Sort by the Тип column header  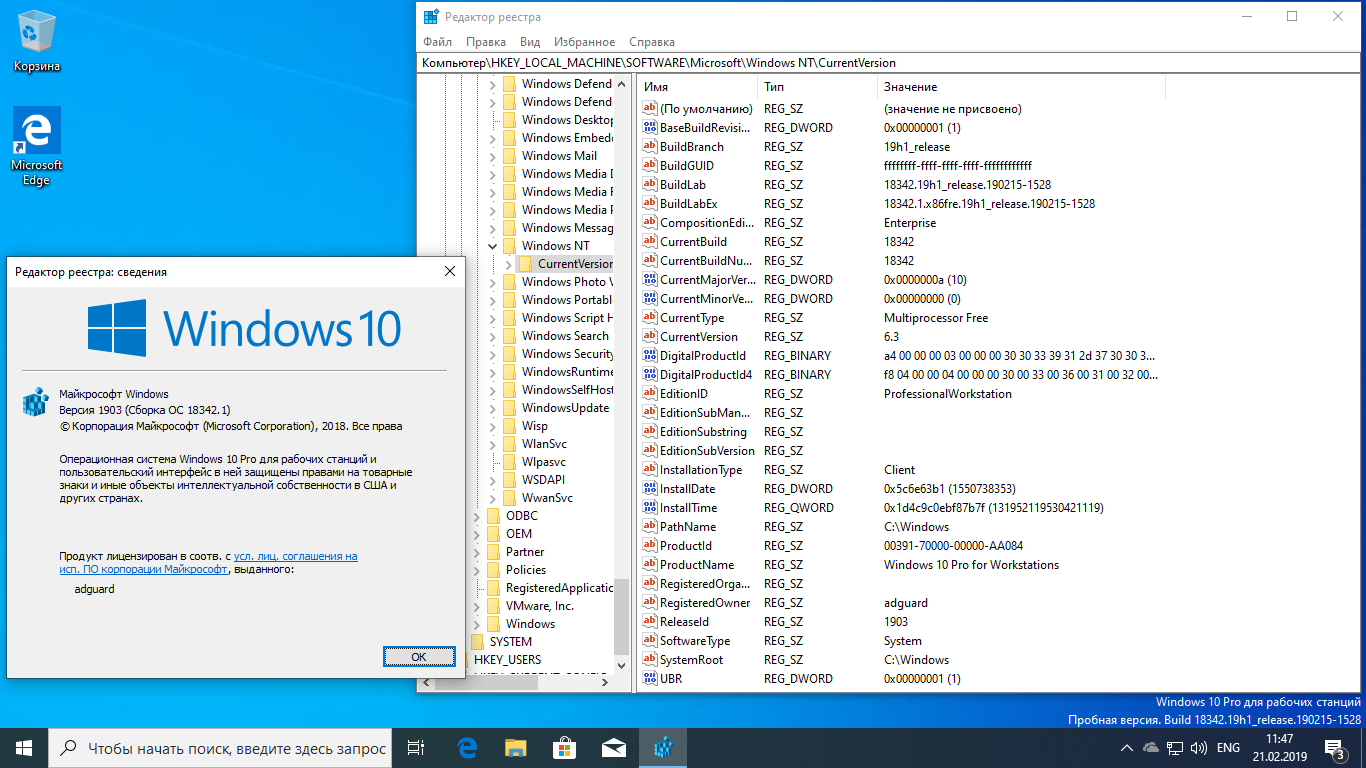tap(817, 87)
